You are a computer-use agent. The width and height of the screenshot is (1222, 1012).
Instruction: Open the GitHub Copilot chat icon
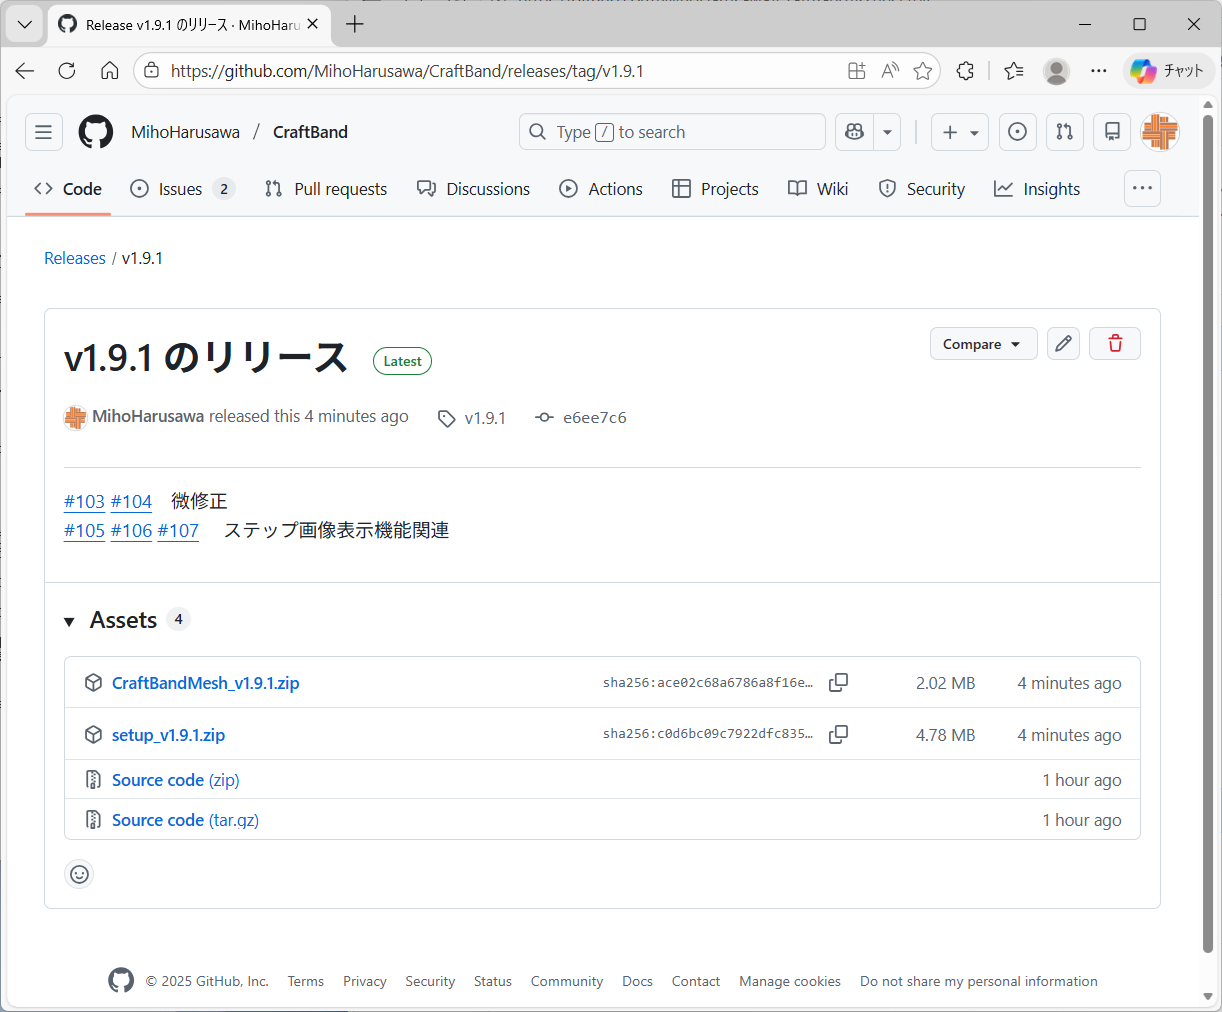click(x=854, y=132)
